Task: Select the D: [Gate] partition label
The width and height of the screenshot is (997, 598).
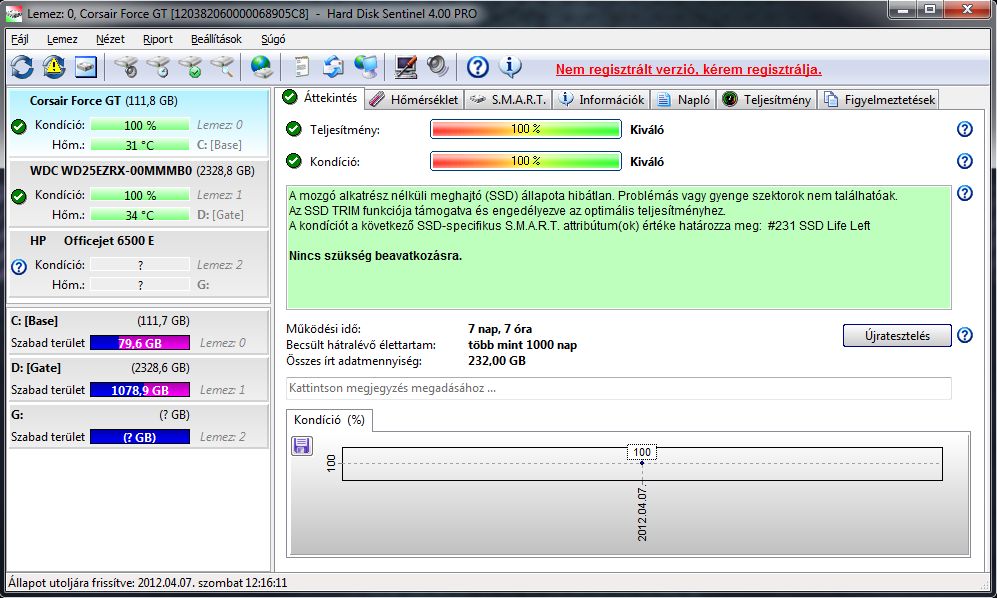Action: (x=36, y=368)
